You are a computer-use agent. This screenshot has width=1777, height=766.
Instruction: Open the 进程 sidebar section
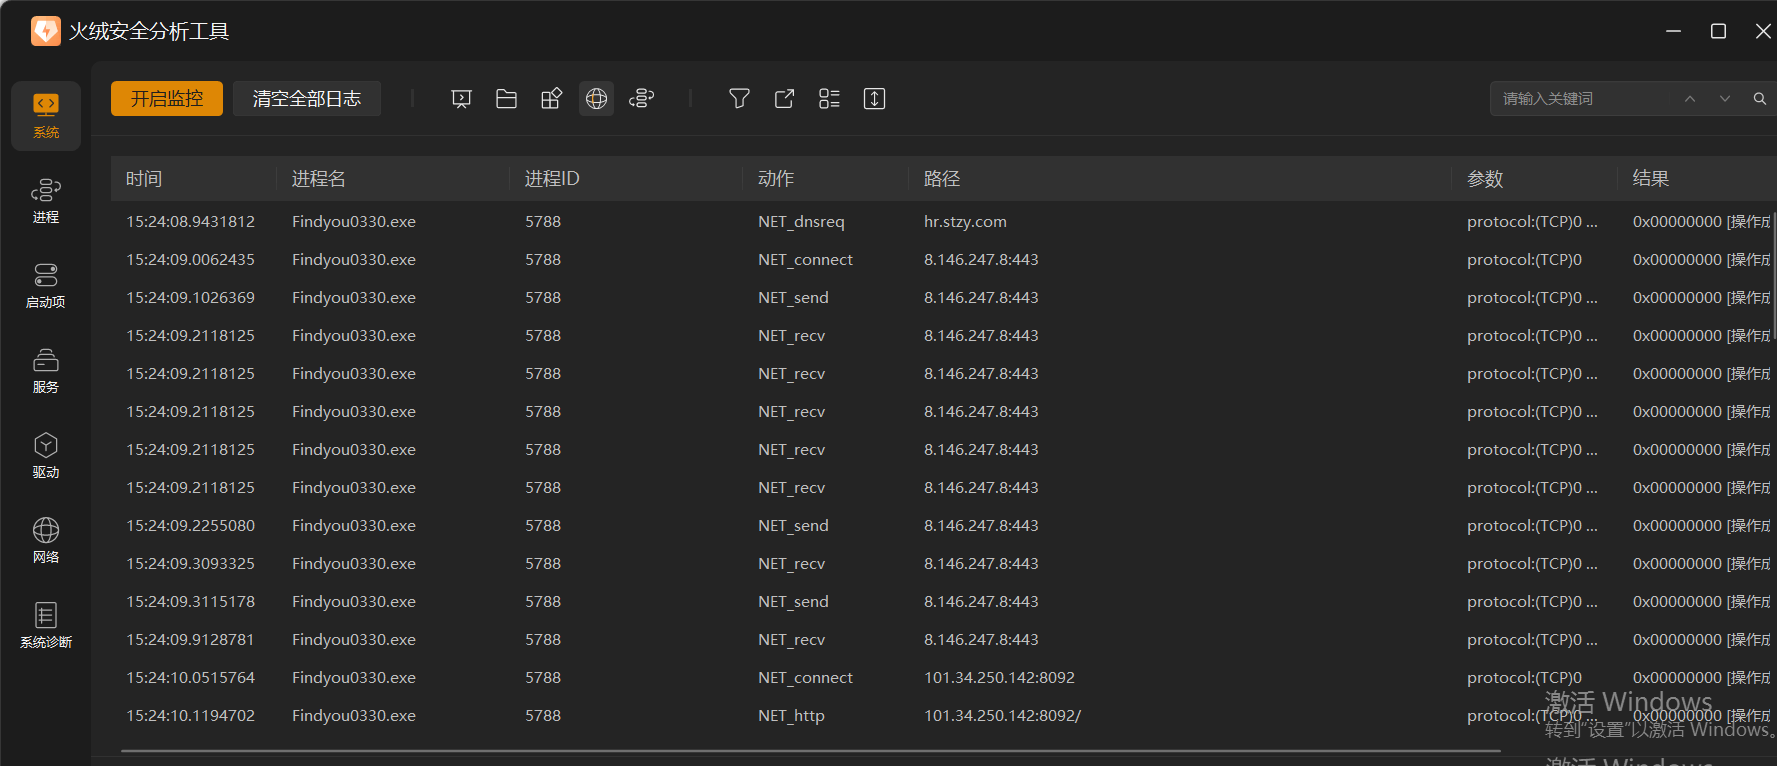46,201
